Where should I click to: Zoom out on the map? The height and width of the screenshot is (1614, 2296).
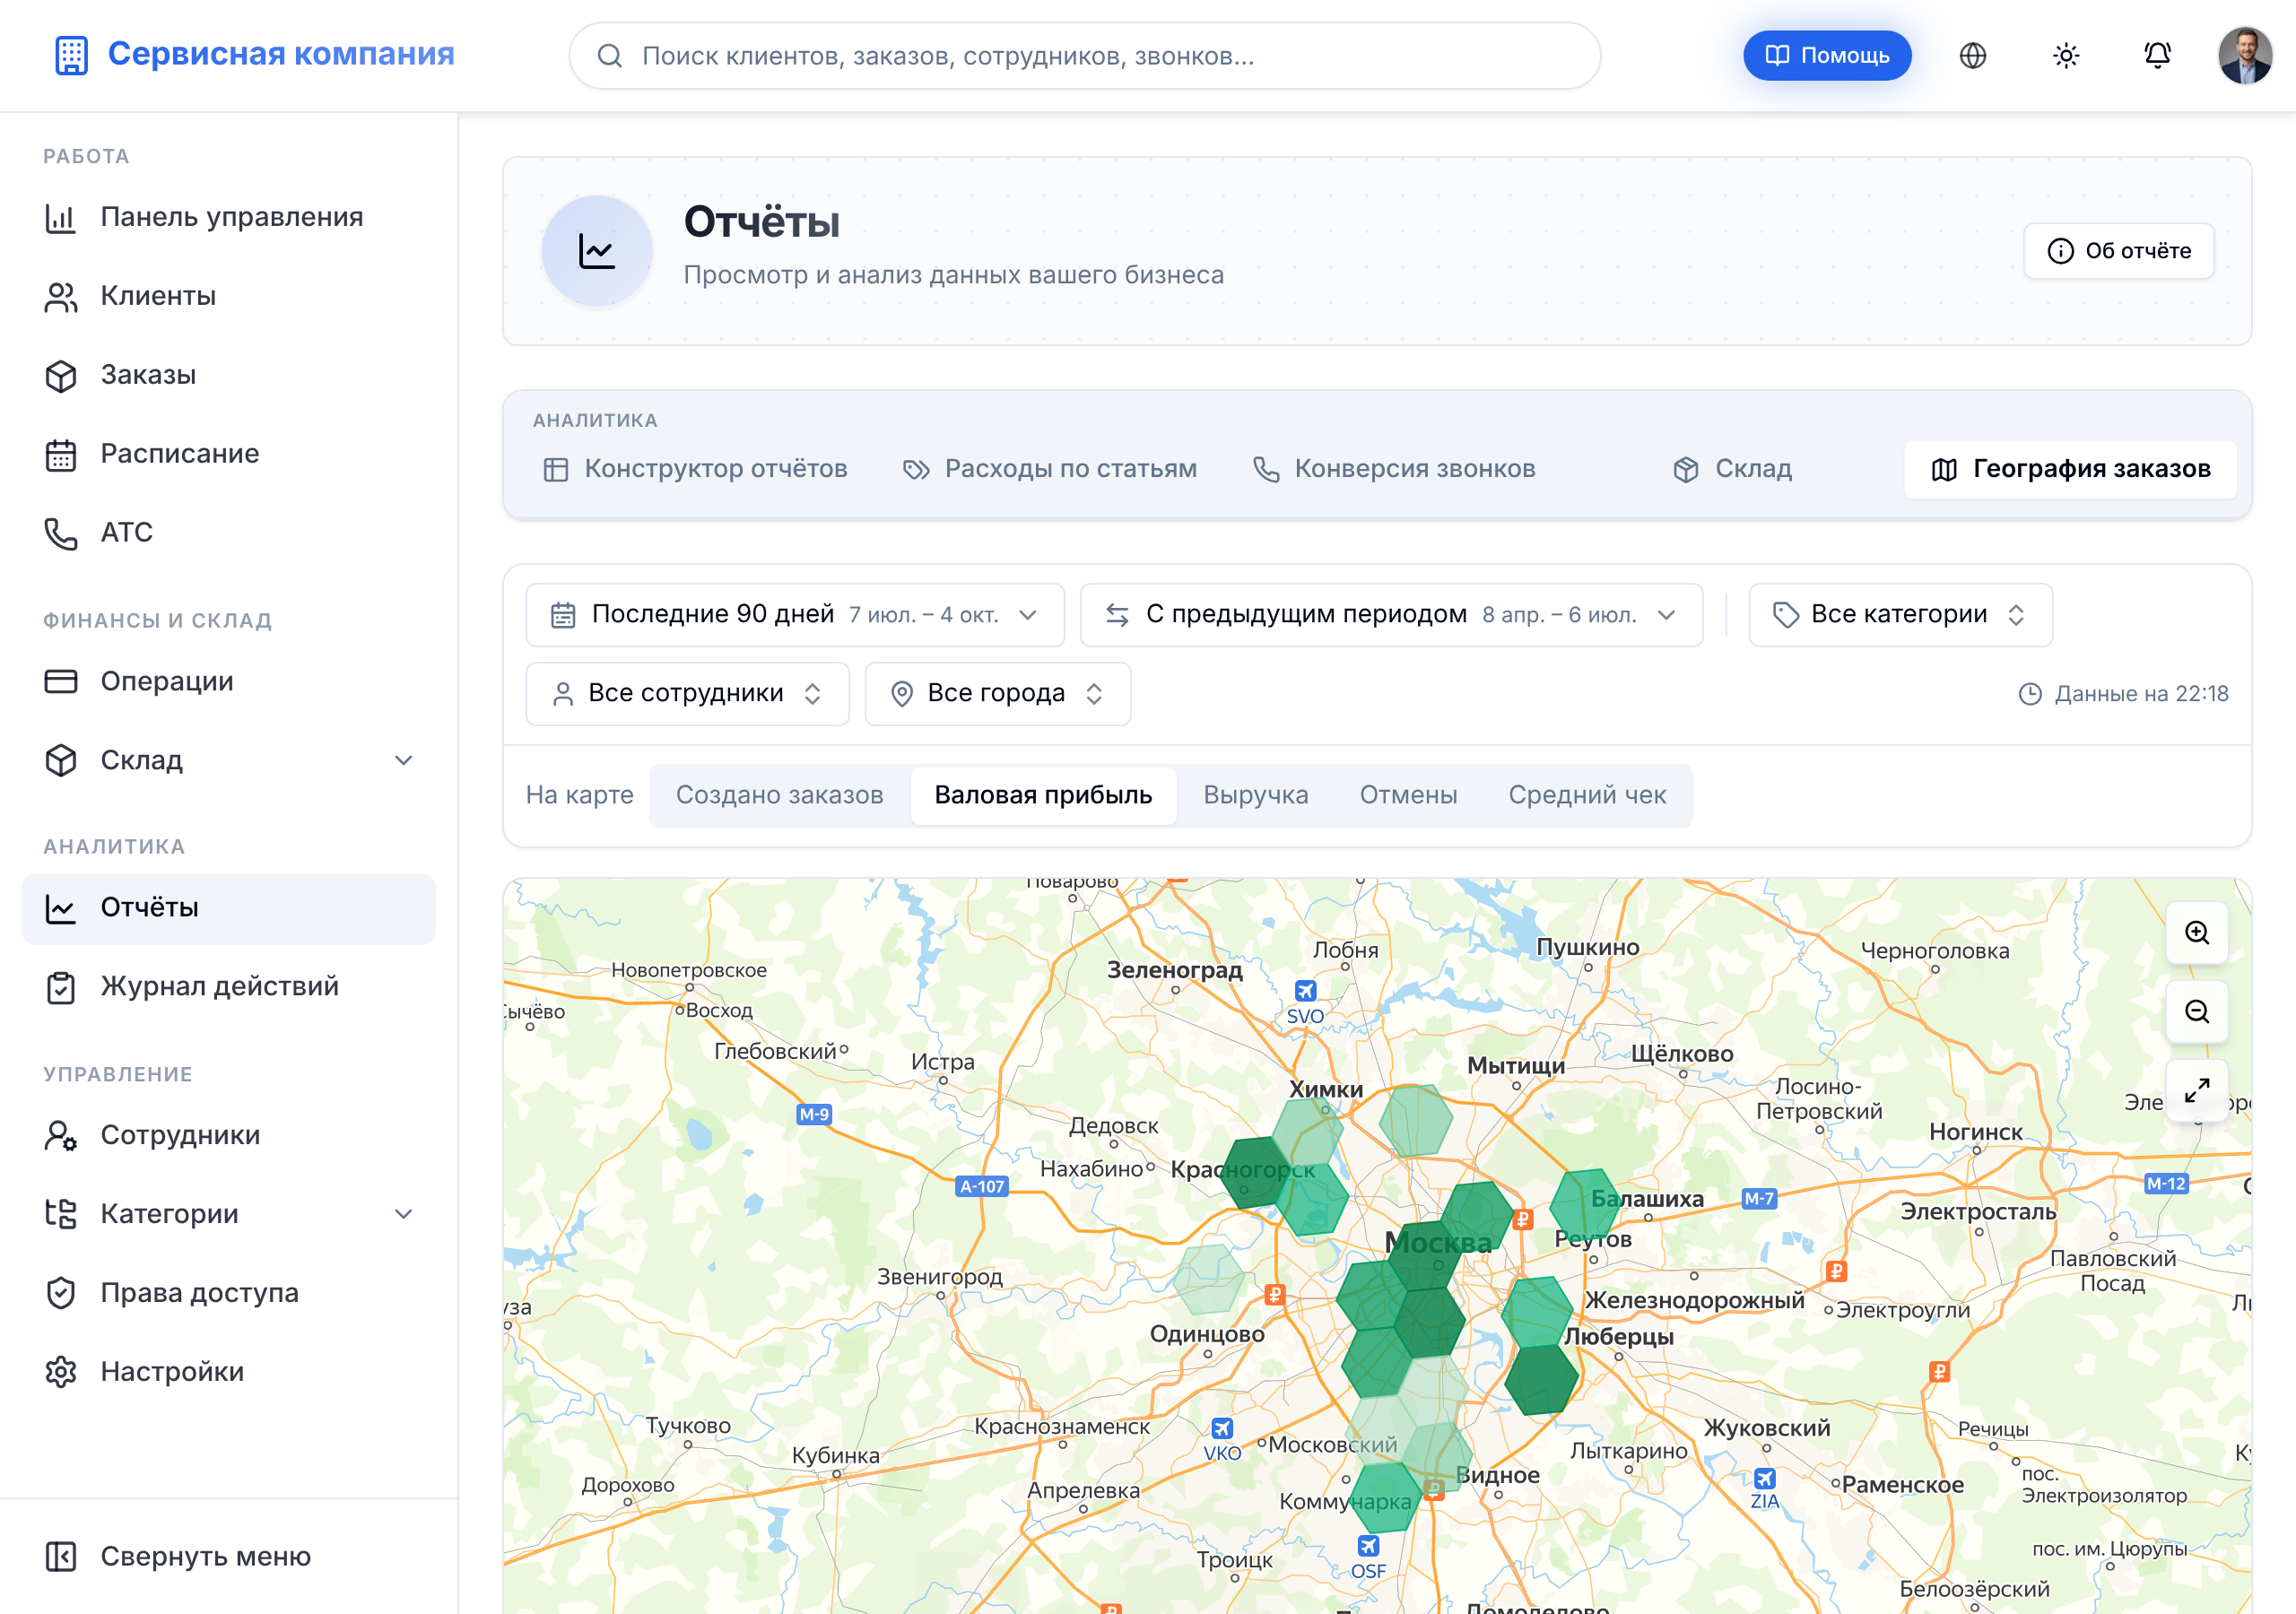2196,1012
